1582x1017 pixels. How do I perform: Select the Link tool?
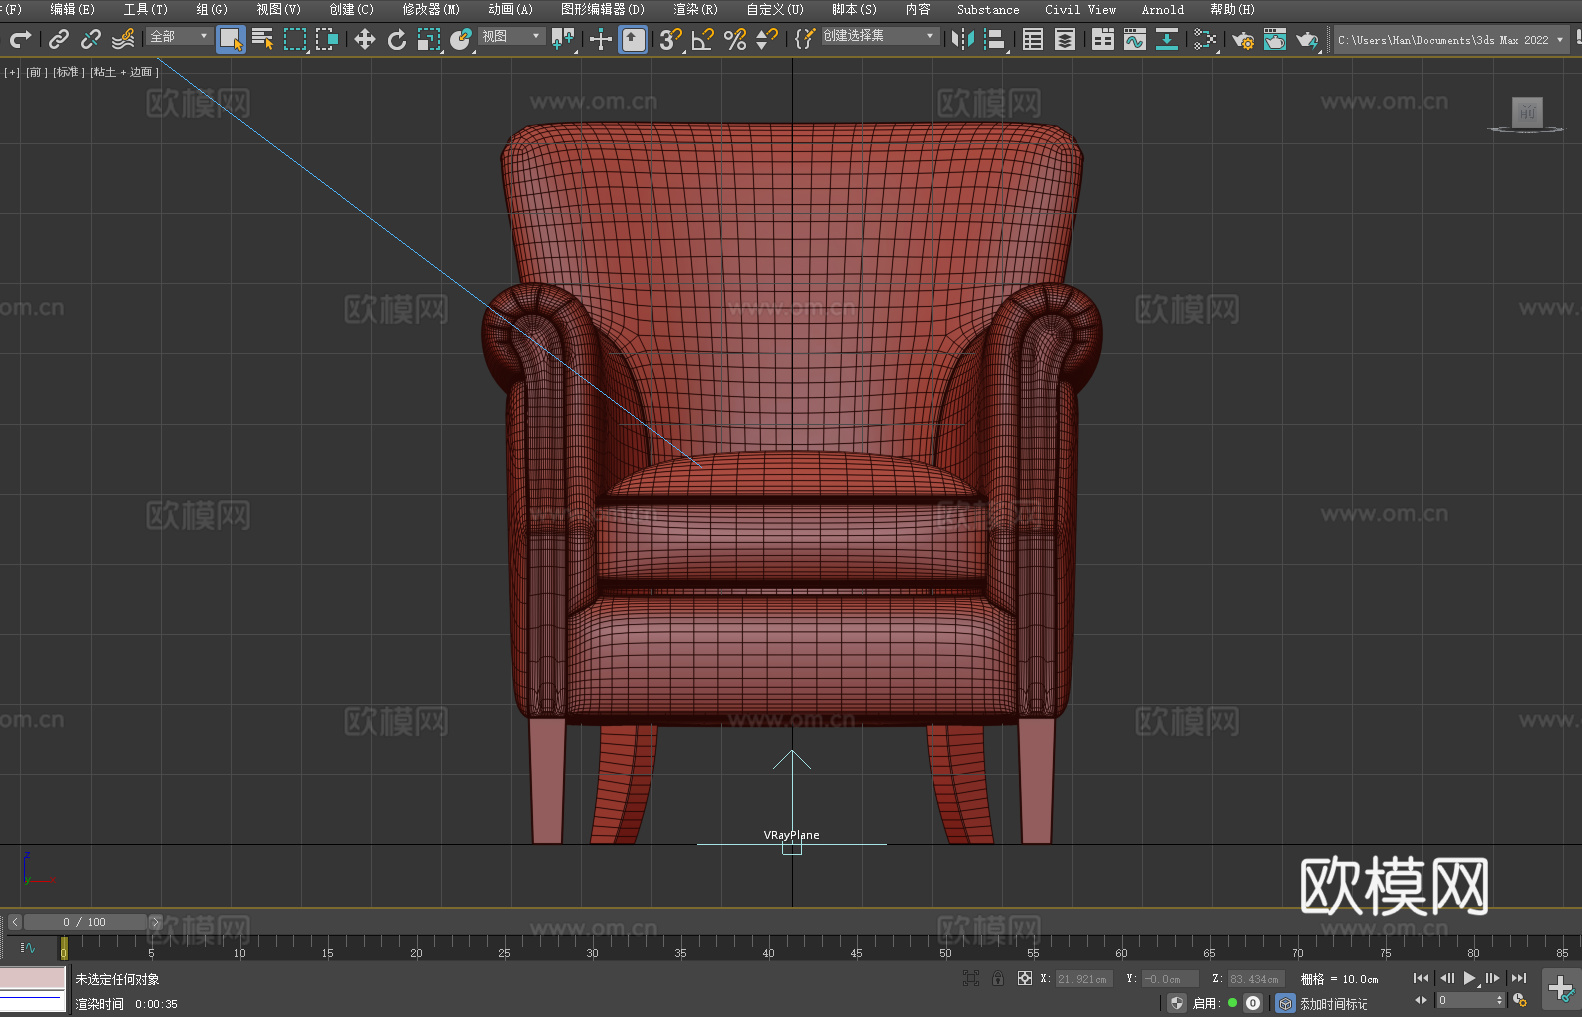click(59, 39)
